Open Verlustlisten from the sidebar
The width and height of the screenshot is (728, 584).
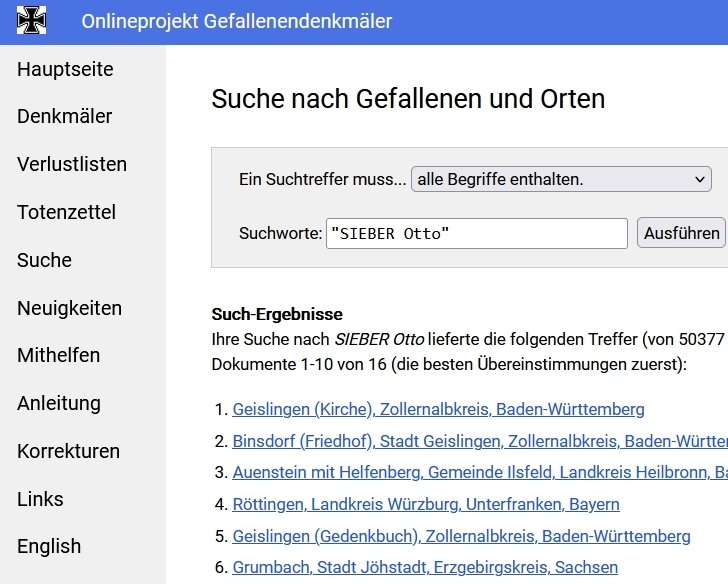click(x=72, y=164)
